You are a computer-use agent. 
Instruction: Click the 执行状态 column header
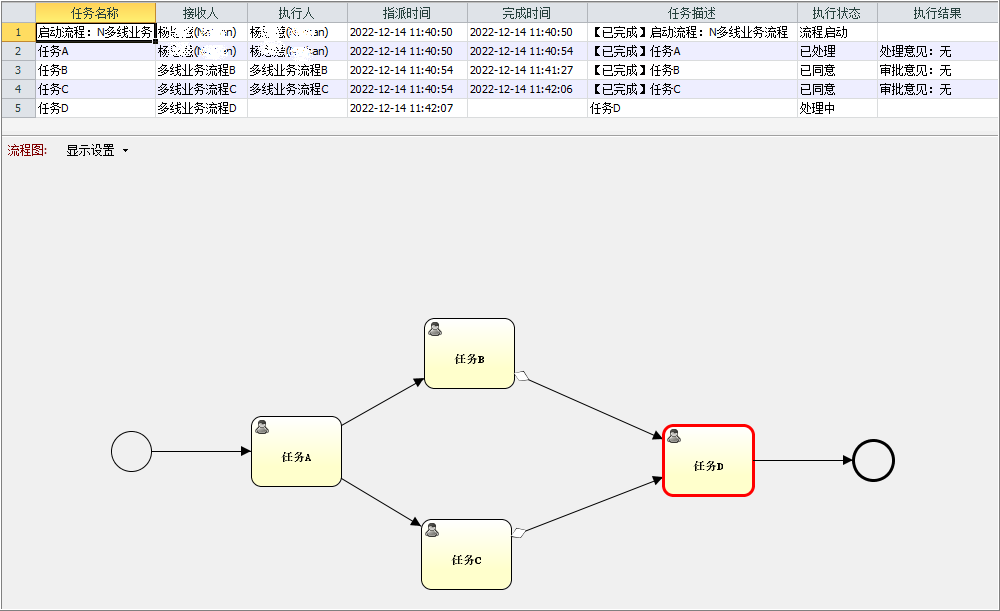click(x=837, y=13)
